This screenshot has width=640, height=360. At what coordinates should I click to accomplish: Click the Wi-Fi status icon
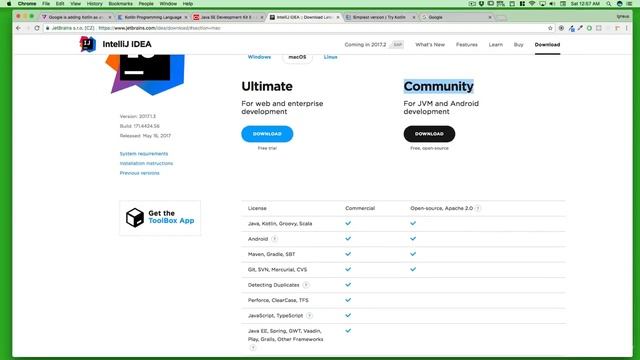pyautogui.click(x=532, y=4)
